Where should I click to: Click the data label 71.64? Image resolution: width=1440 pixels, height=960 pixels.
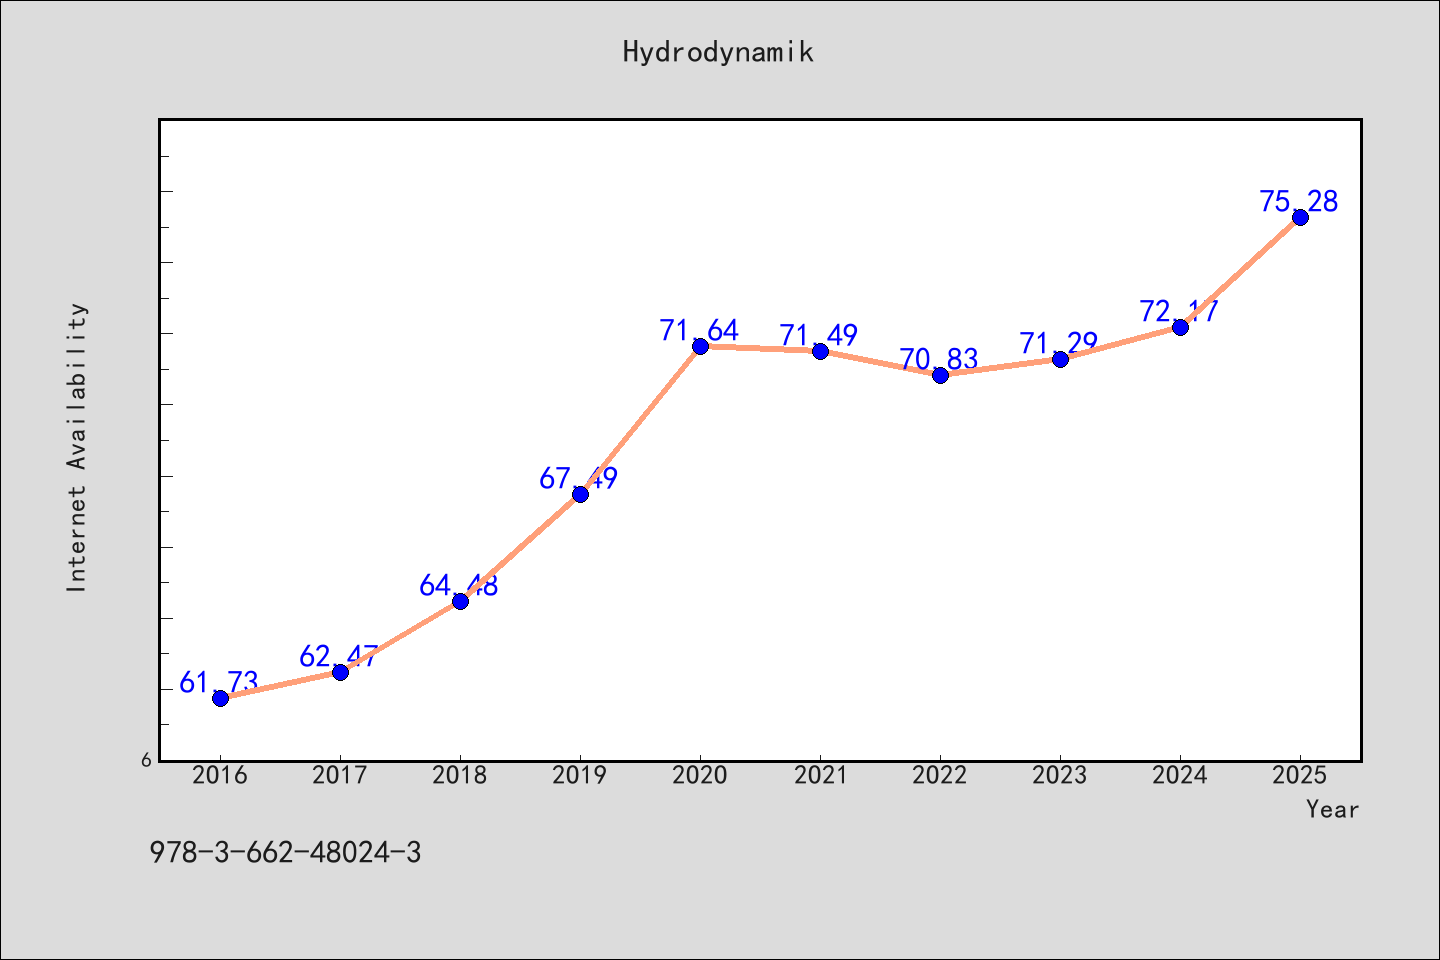point(699,331)
